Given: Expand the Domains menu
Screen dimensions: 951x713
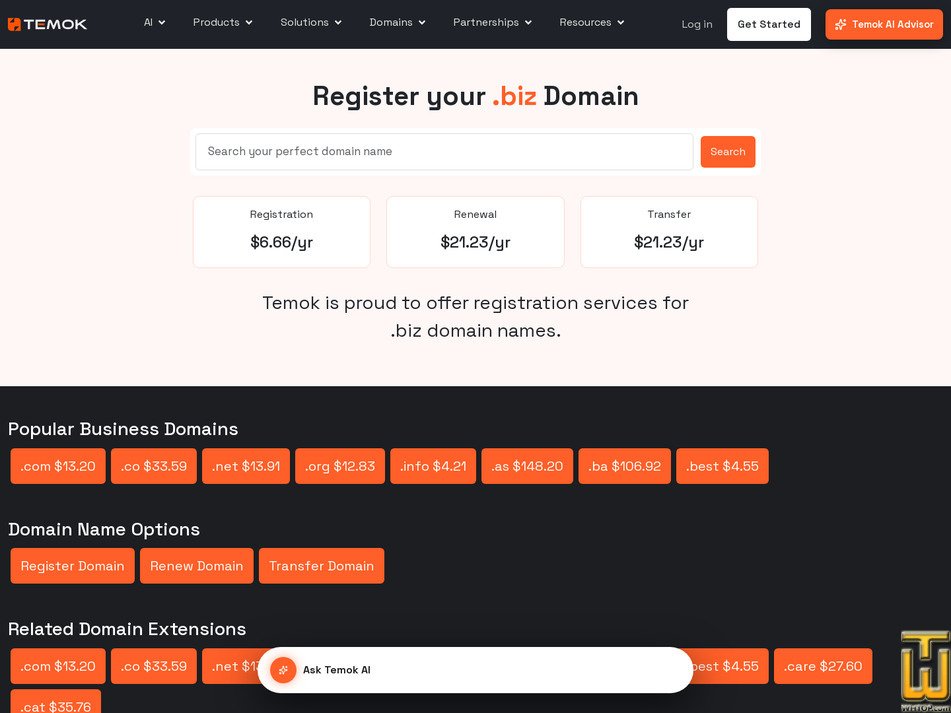Looking at the screenshot, I should point(397,22).
